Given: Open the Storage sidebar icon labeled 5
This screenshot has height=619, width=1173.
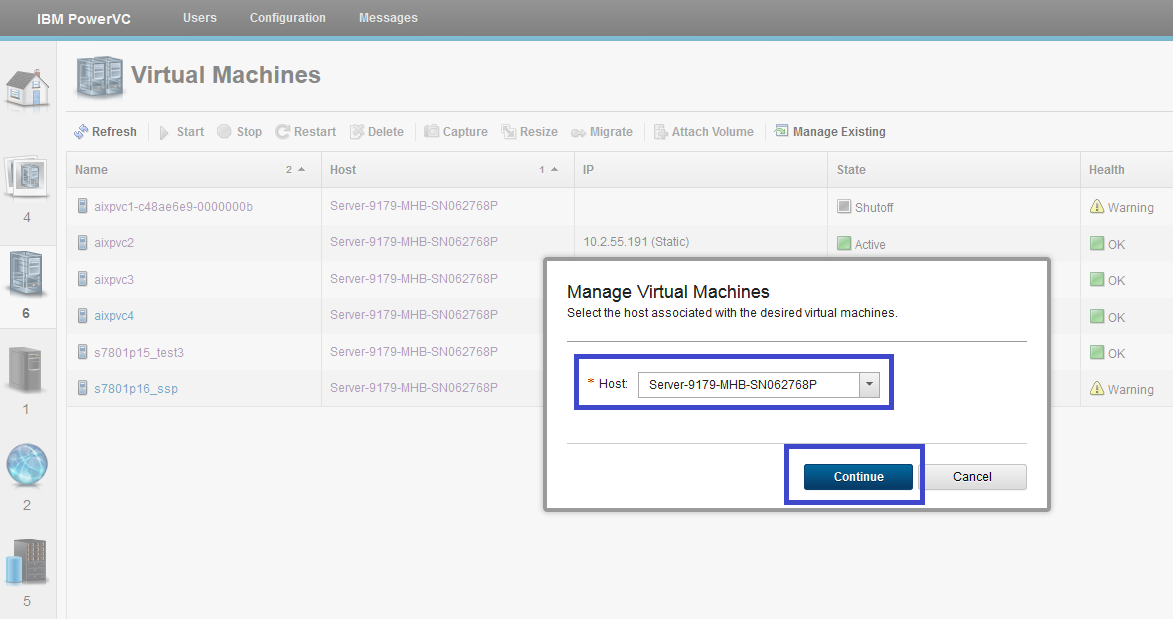Looking at the screenshot, I should 26,561.
